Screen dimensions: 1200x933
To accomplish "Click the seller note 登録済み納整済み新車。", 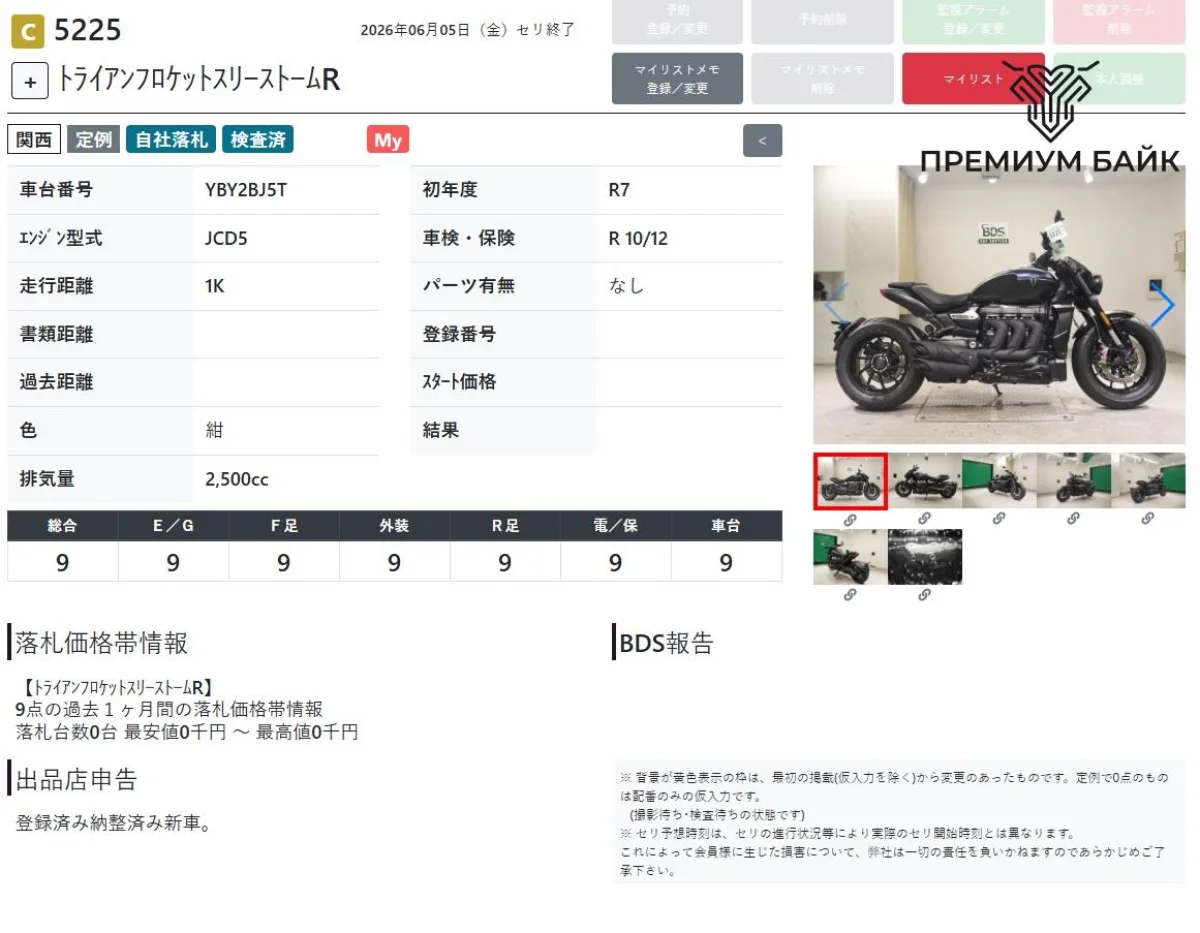I will click(x=114, y=824).
